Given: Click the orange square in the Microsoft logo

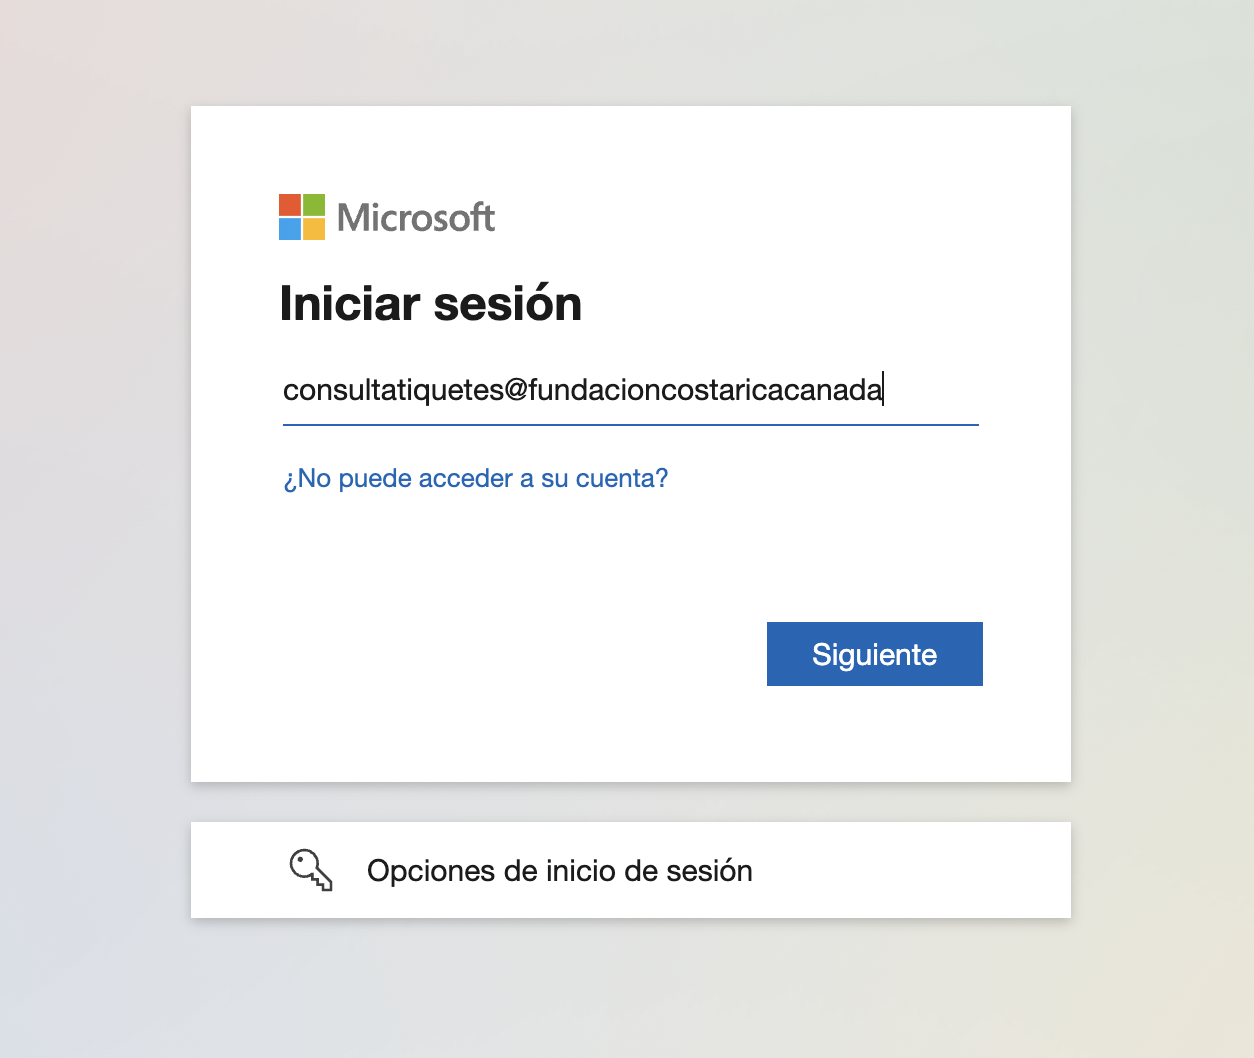Looking at the screenshot, I should tap(290, 205).
